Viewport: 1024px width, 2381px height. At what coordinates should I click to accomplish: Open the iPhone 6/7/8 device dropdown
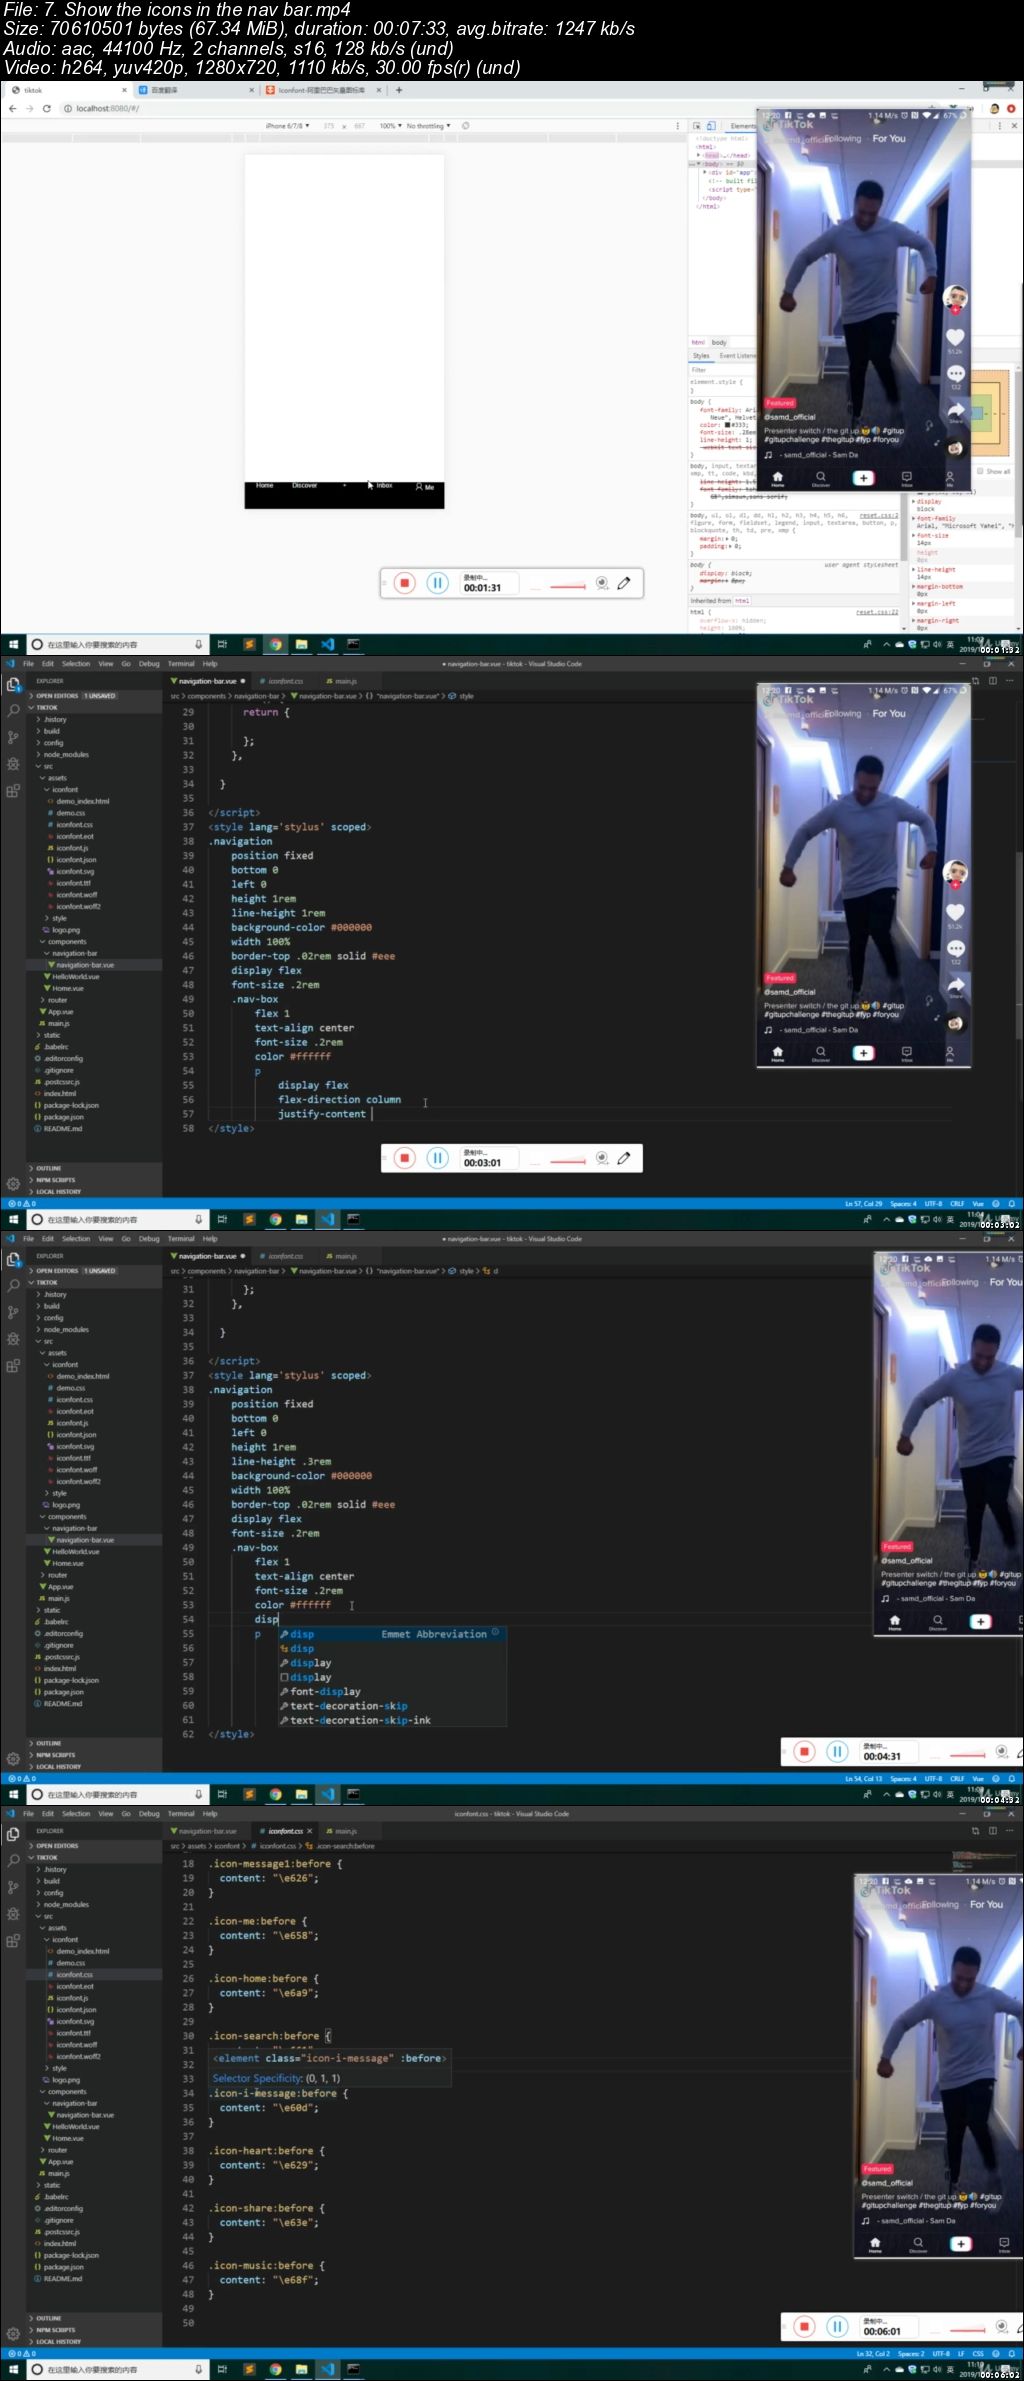point(288,126)
